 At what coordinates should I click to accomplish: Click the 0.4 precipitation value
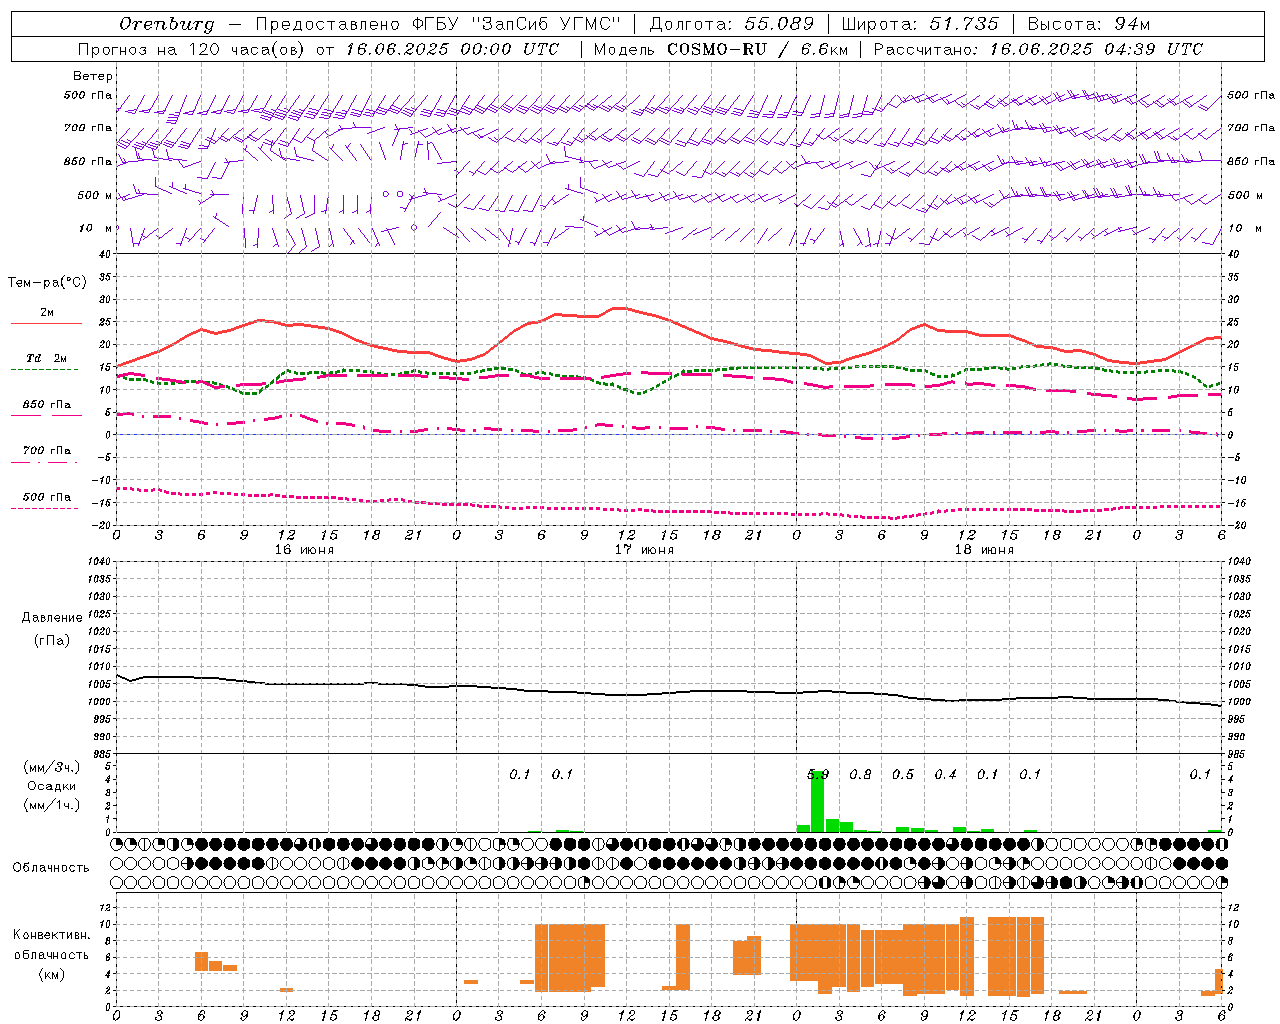tap(945, 774)
